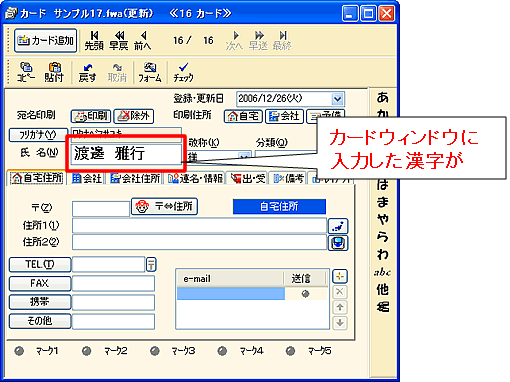Switch to the 会社住所 tab
The width and height of the screenshot is (510, 382).
tap(135, 178)
